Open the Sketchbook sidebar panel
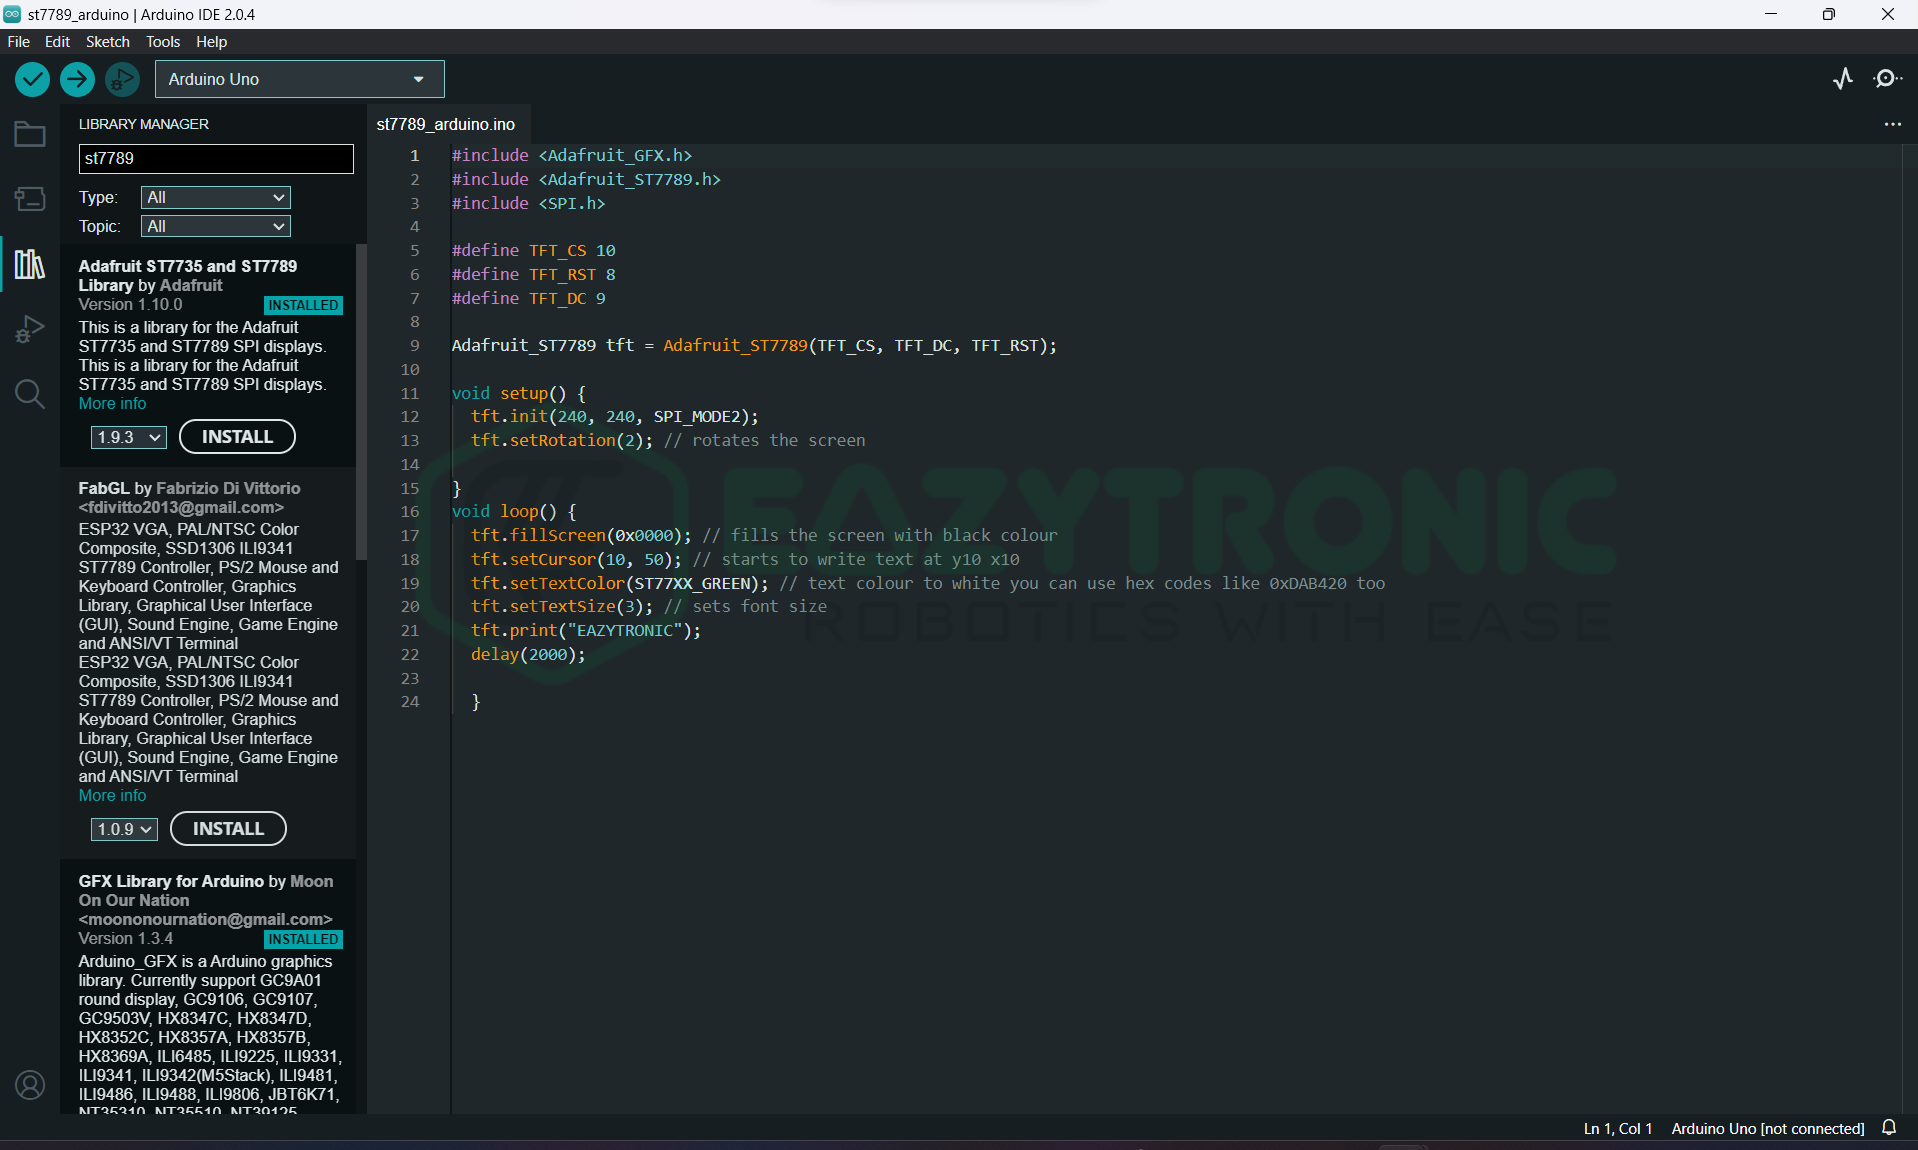Screen dimensions: 1918x1150 [29, 133]
